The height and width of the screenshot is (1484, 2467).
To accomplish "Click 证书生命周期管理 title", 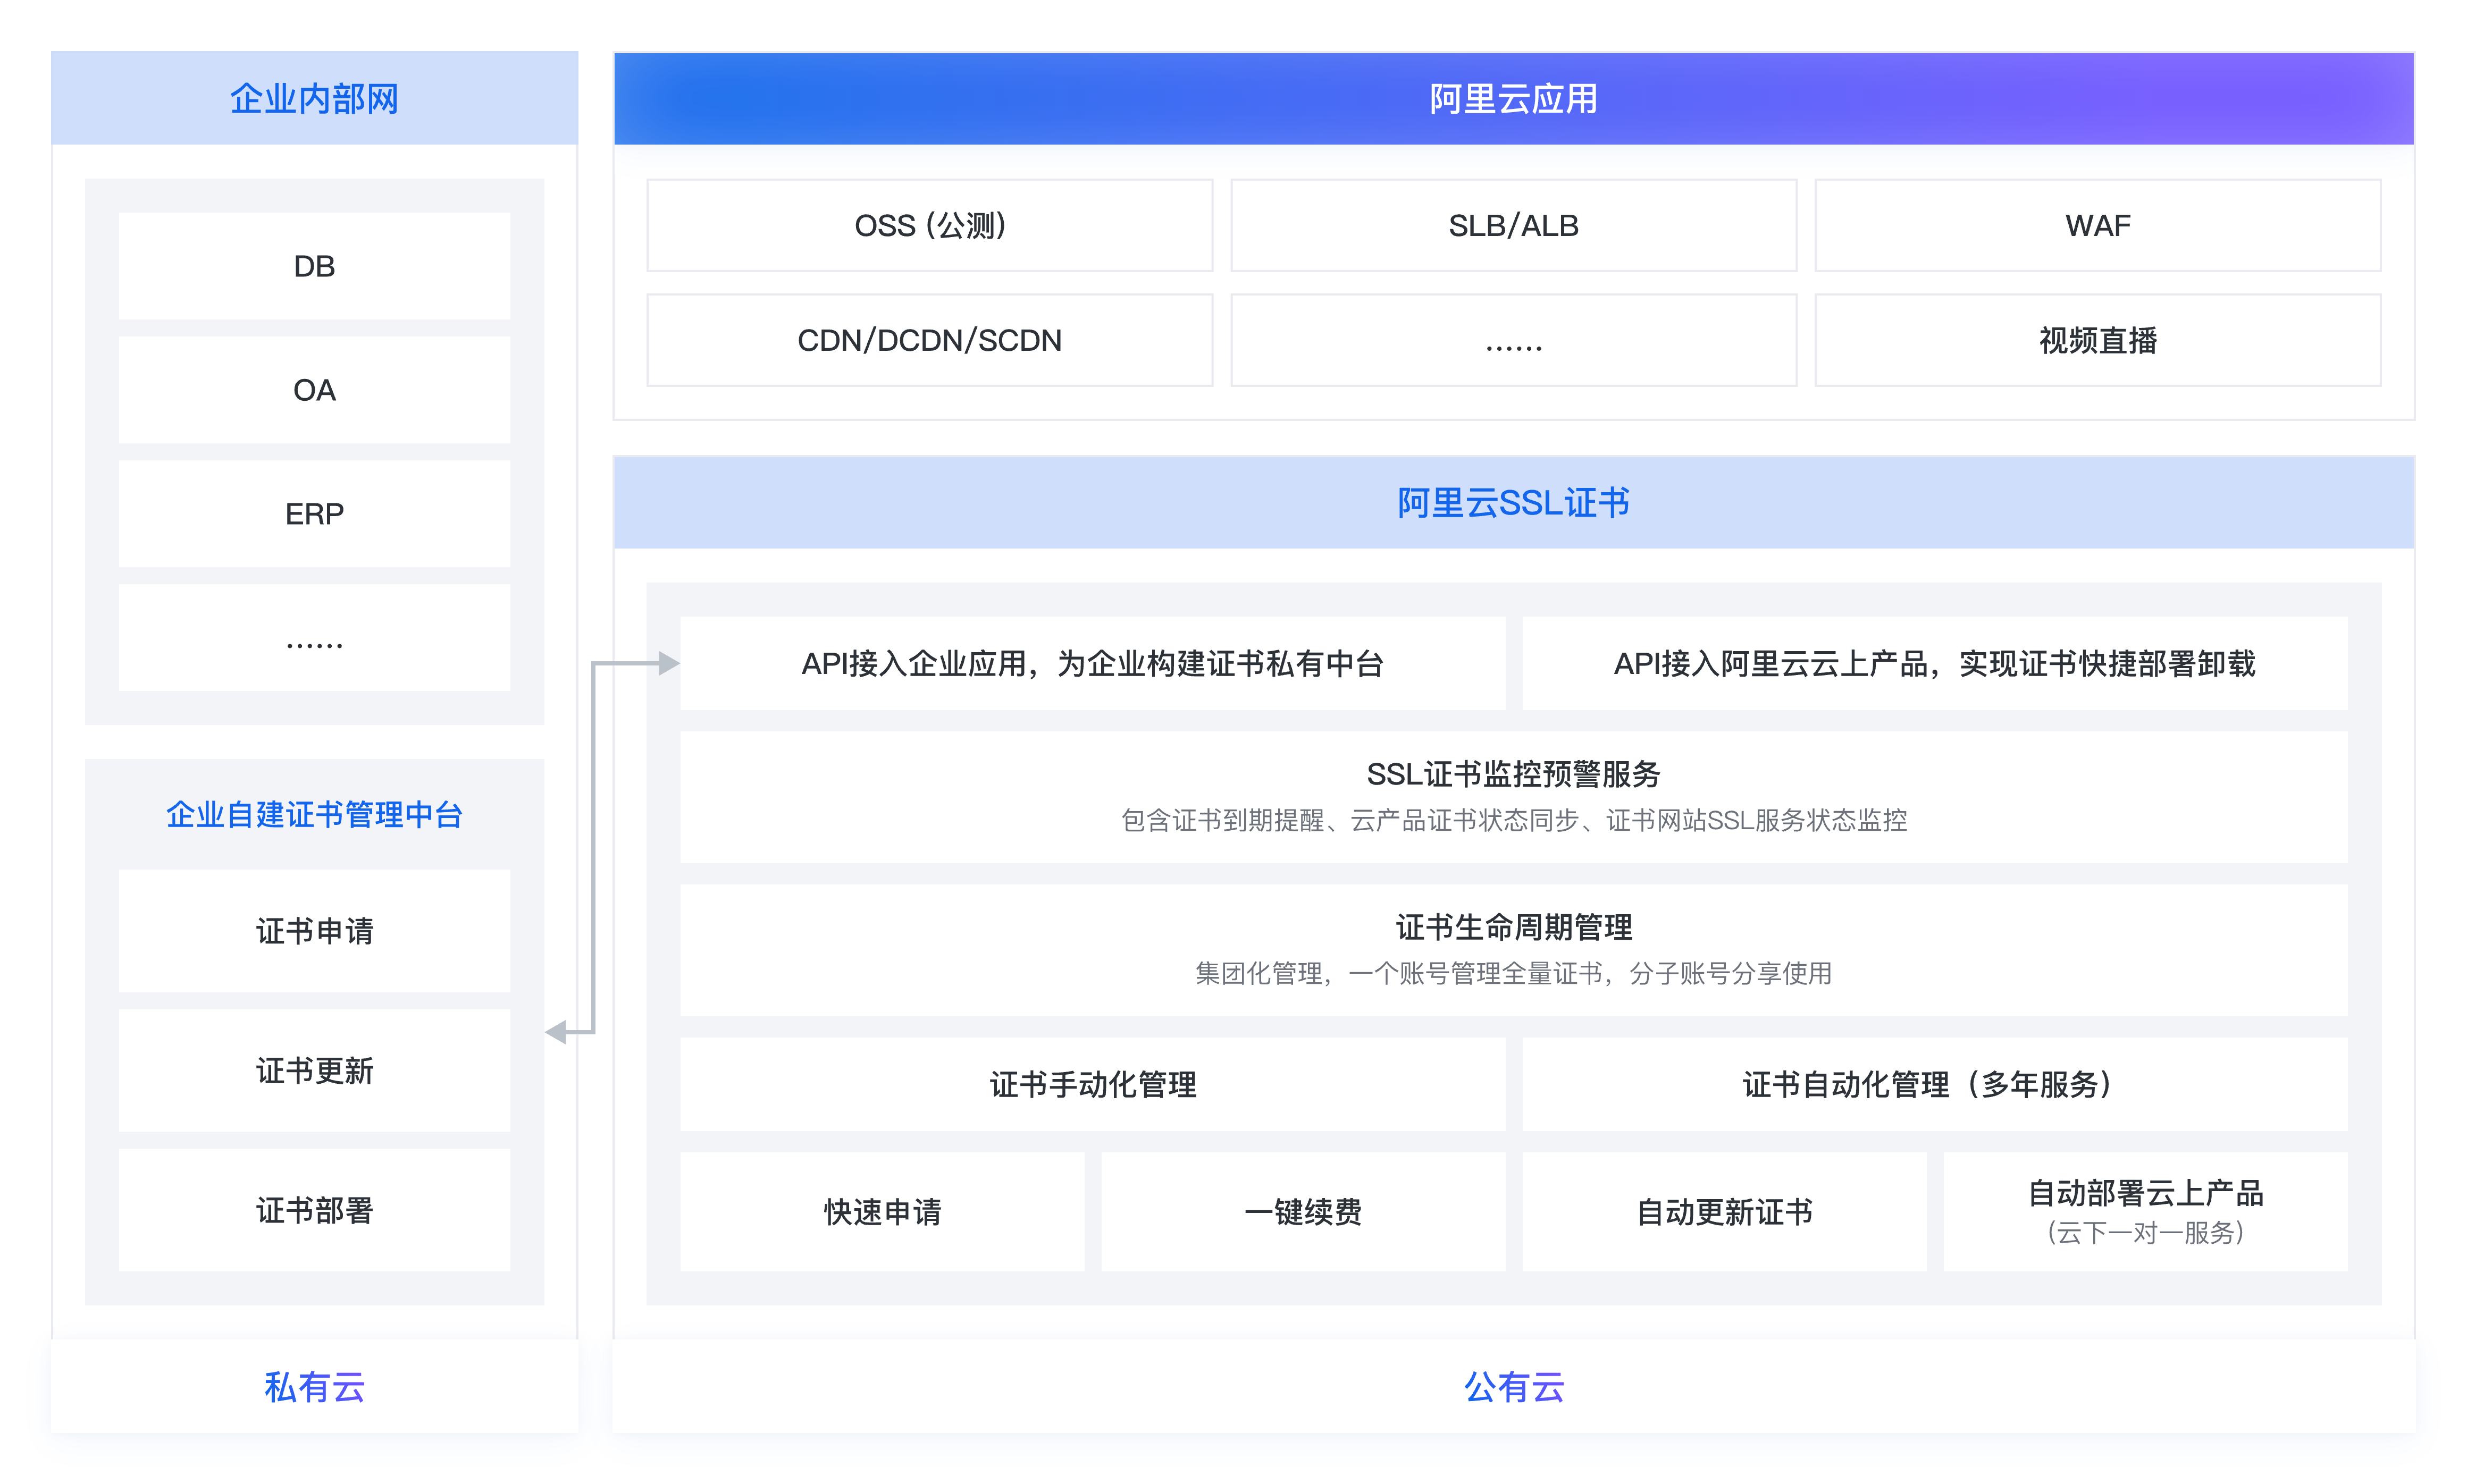I will [1513, 927].
